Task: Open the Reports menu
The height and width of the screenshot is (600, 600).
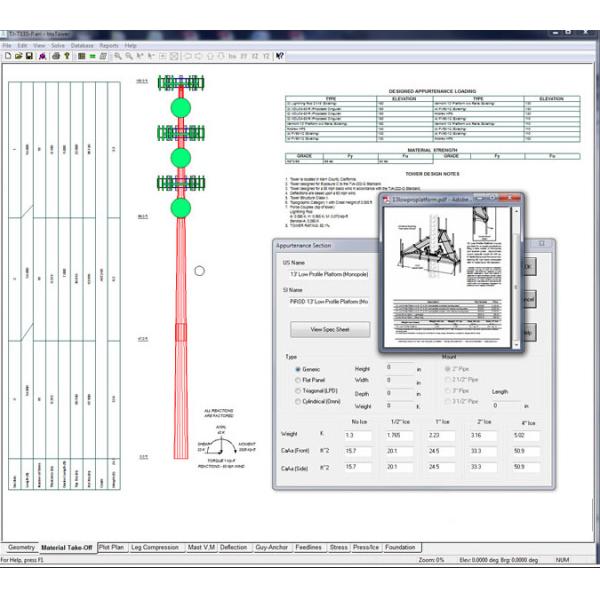Action: pyautogui.click(x=108, y=45)
